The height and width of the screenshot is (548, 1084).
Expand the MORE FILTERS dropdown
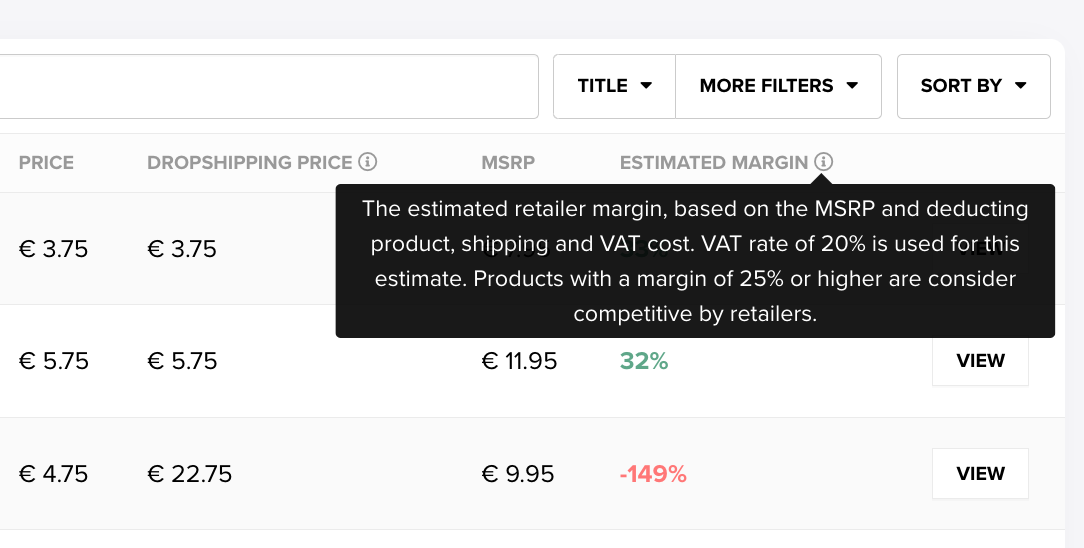coord(778,86)
